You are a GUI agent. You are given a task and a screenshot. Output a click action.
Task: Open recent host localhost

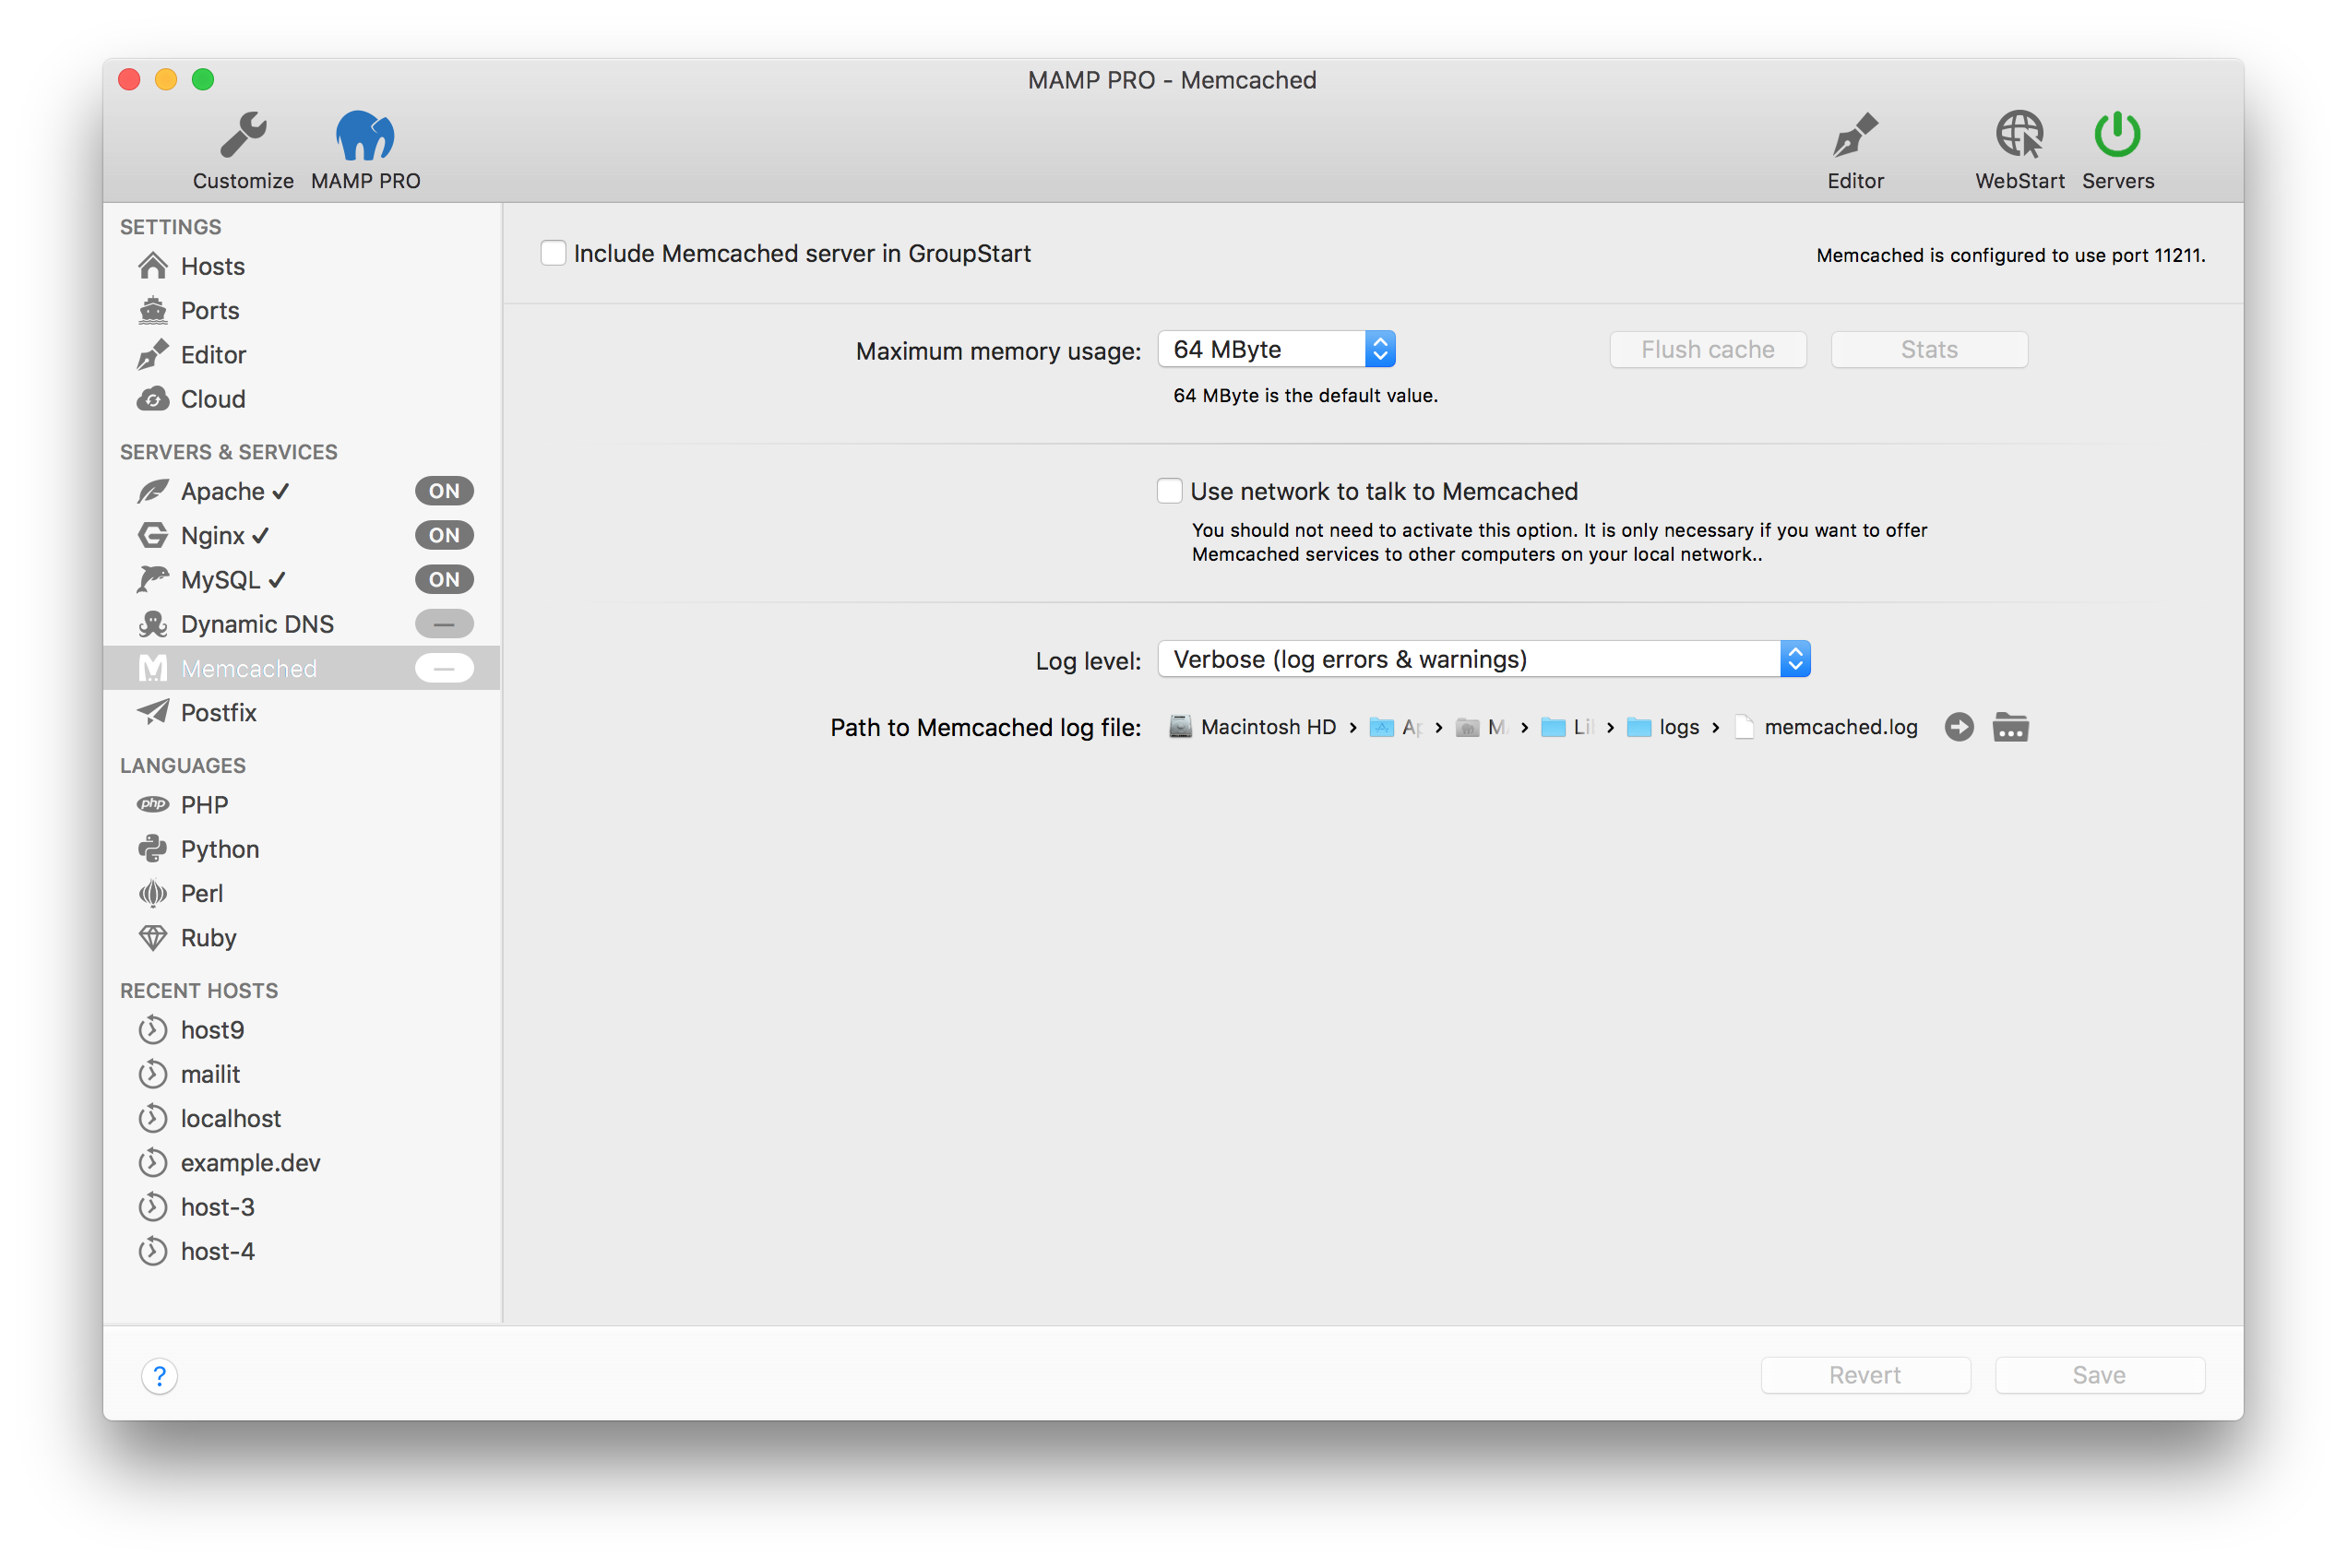click(302, 1118)
